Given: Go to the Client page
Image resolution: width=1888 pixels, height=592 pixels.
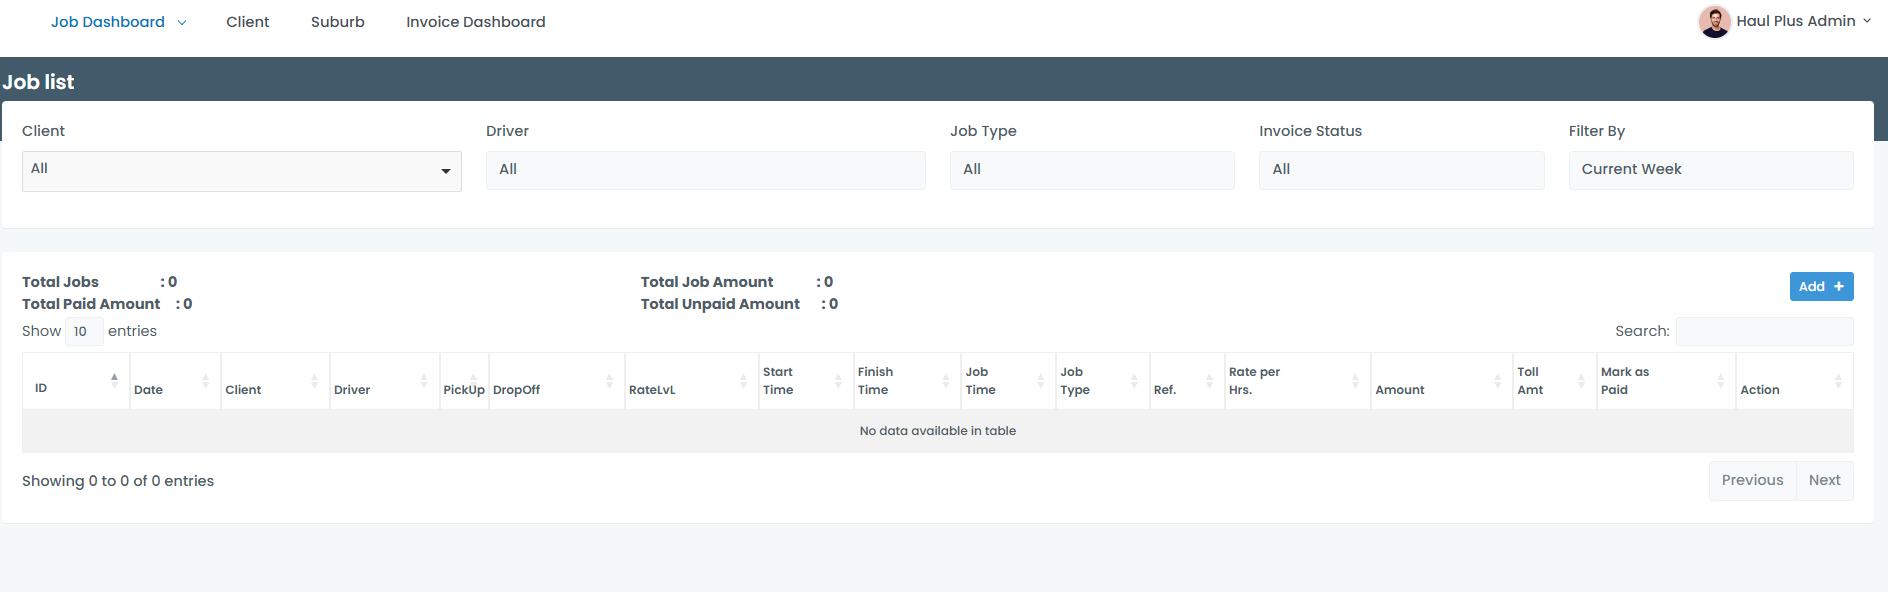Looking at the screenshot, I should tap(247, 22).
